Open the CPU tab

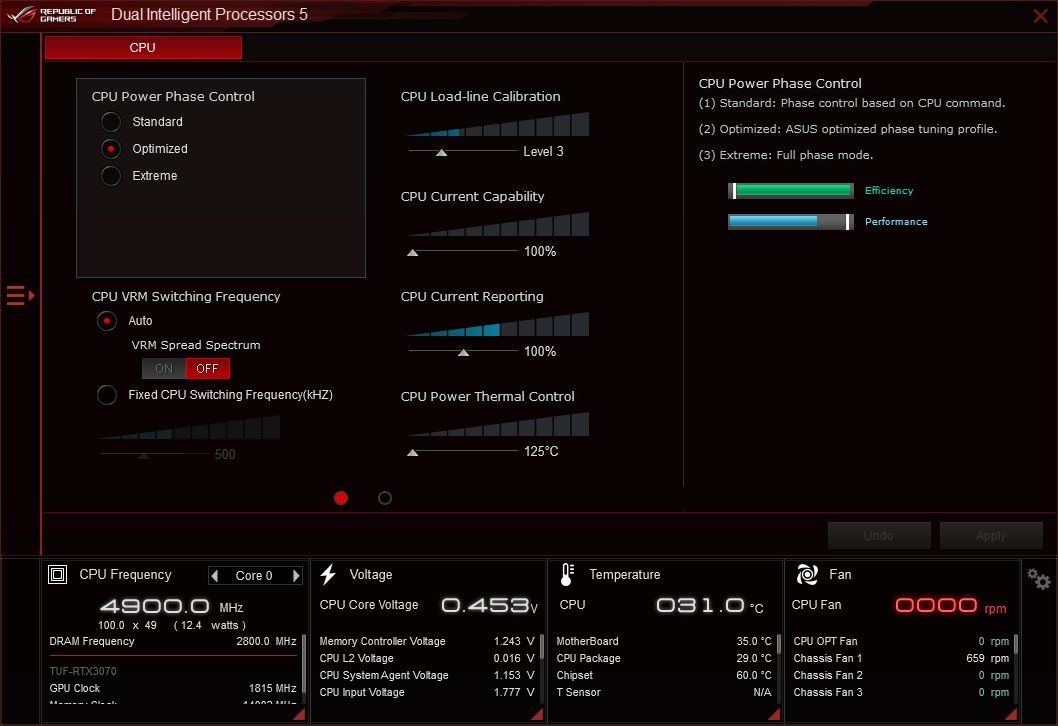pyautogui.click(x=143, y=48)
